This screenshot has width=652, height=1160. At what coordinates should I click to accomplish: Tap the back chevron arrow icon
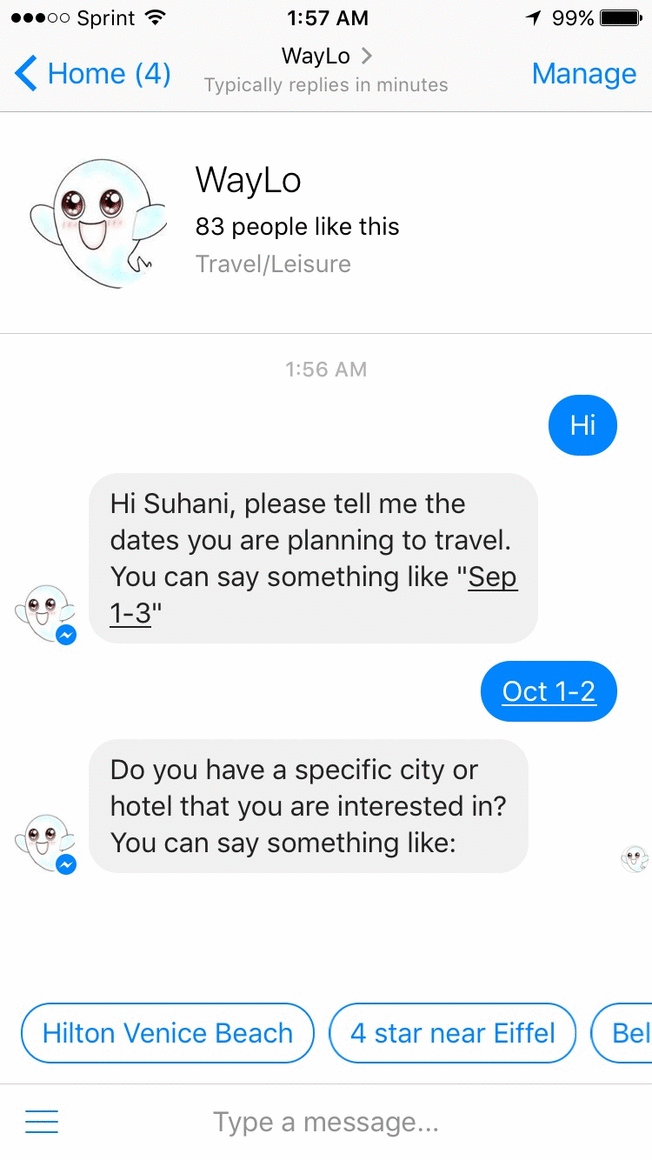[x=25, y=73]
